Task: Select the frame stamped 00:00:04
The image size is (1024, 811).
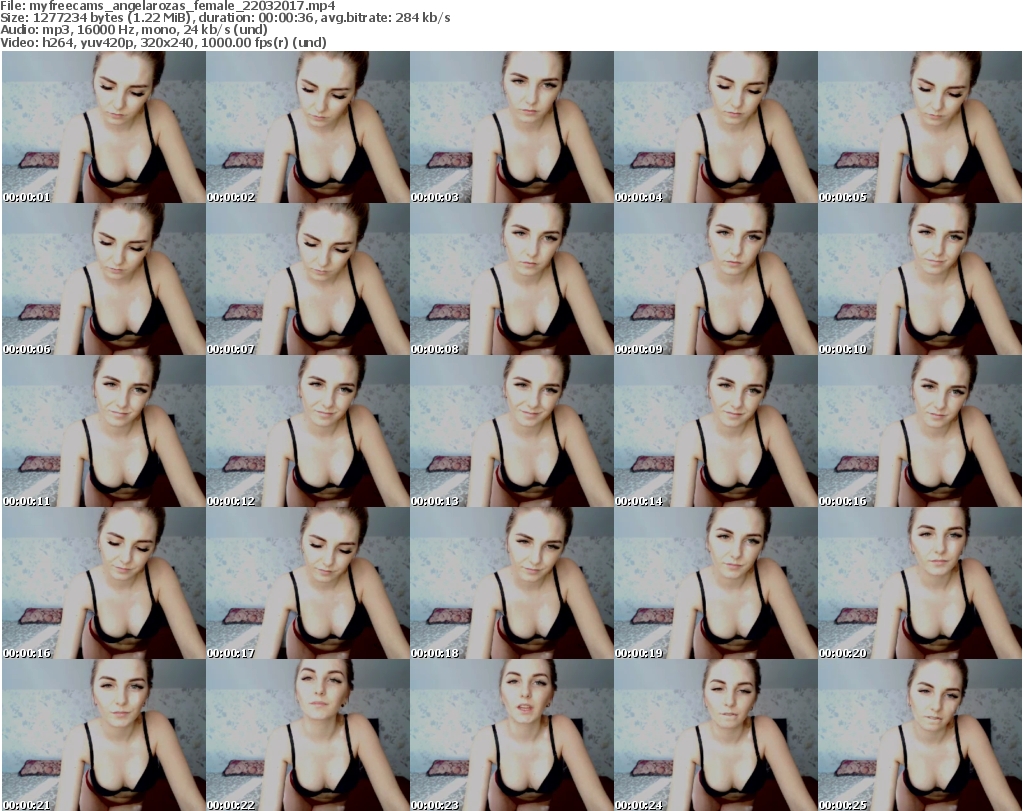Action: [x=716, y=127]
